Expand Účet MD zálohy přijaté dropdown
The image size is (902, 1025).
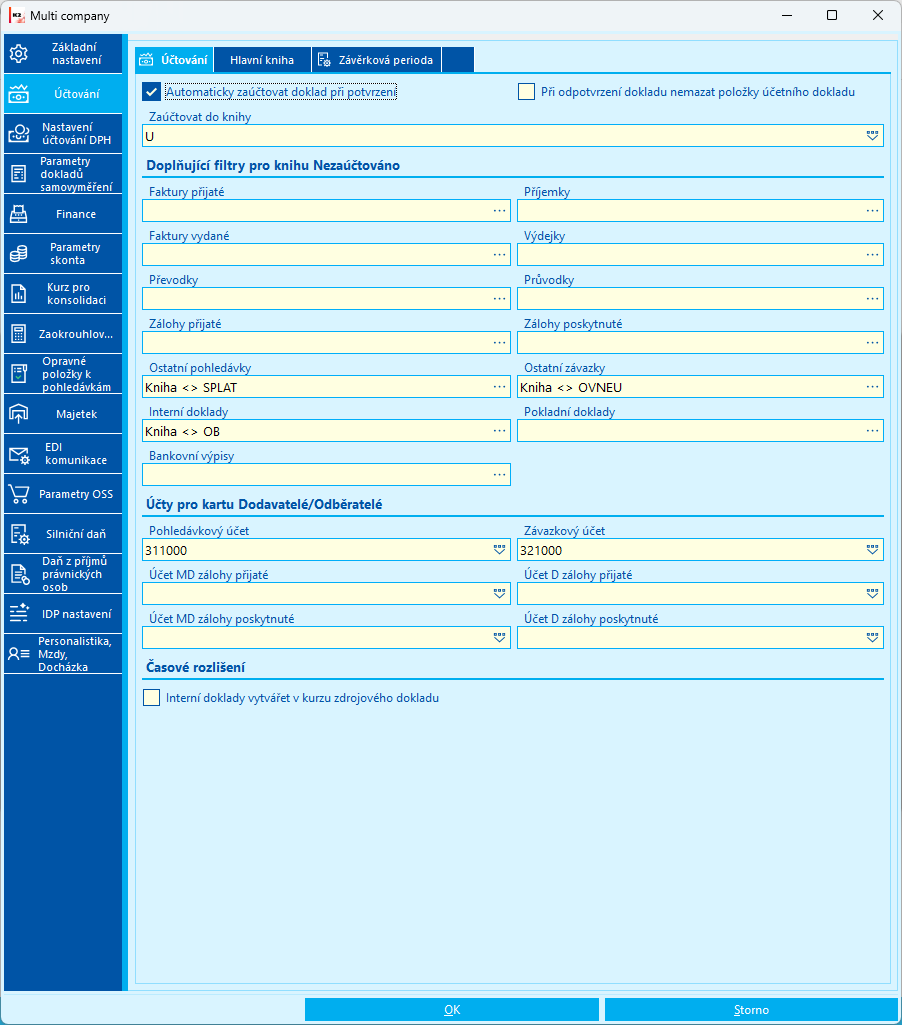[x=499, y=594]
